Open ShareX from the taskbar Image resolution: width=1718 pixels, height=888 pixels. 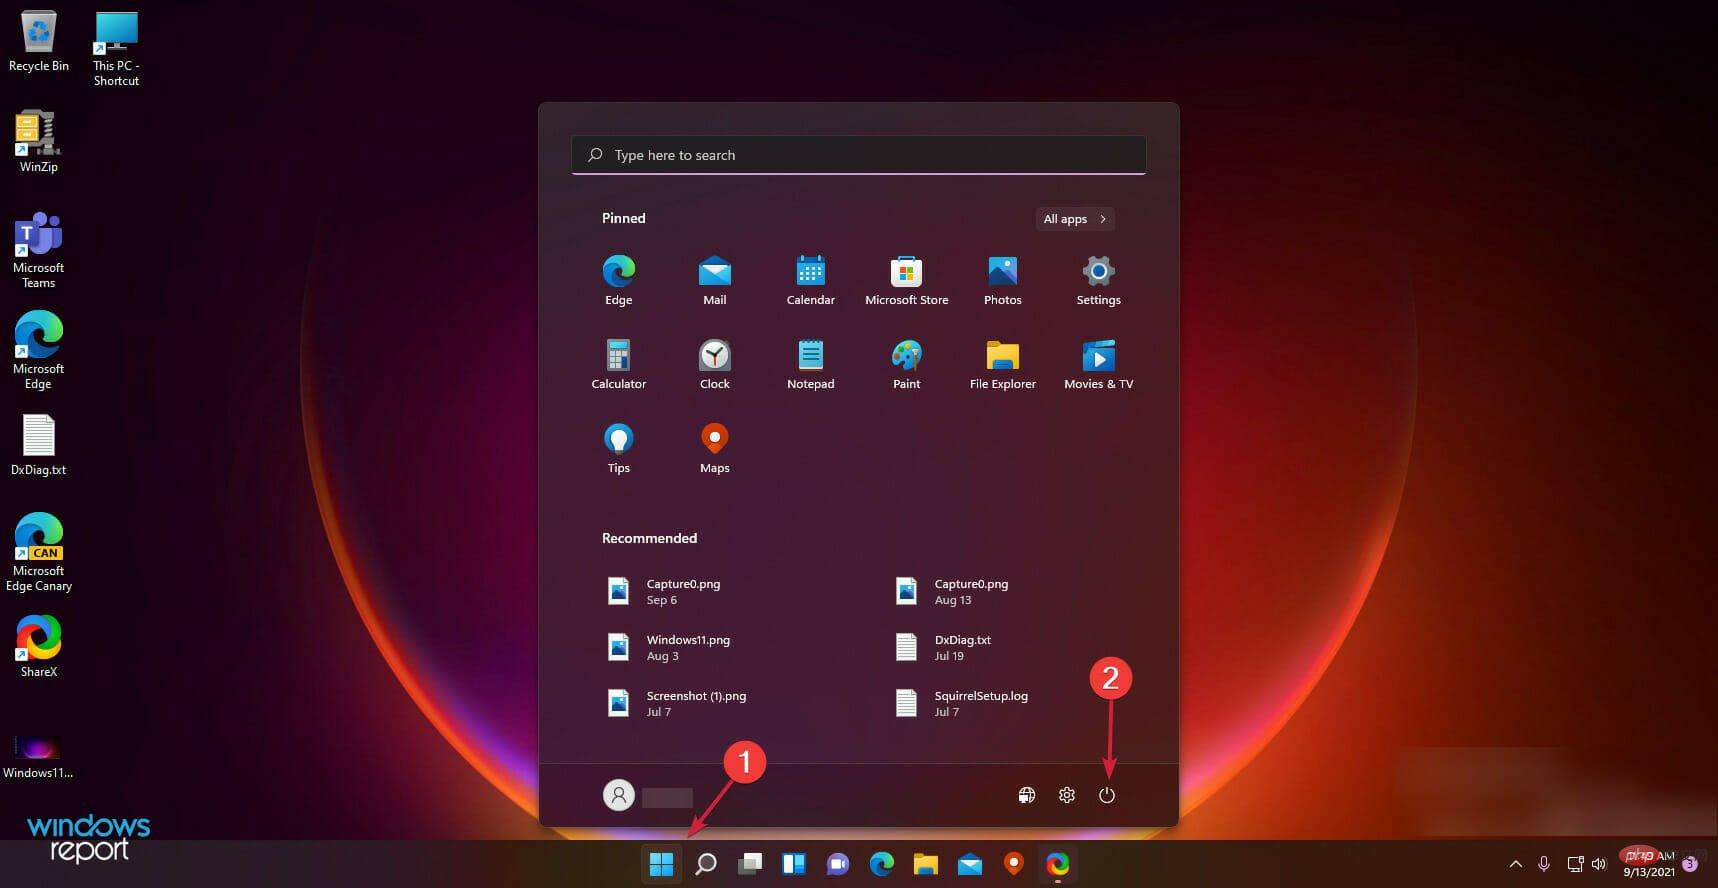click(1058, 864)
